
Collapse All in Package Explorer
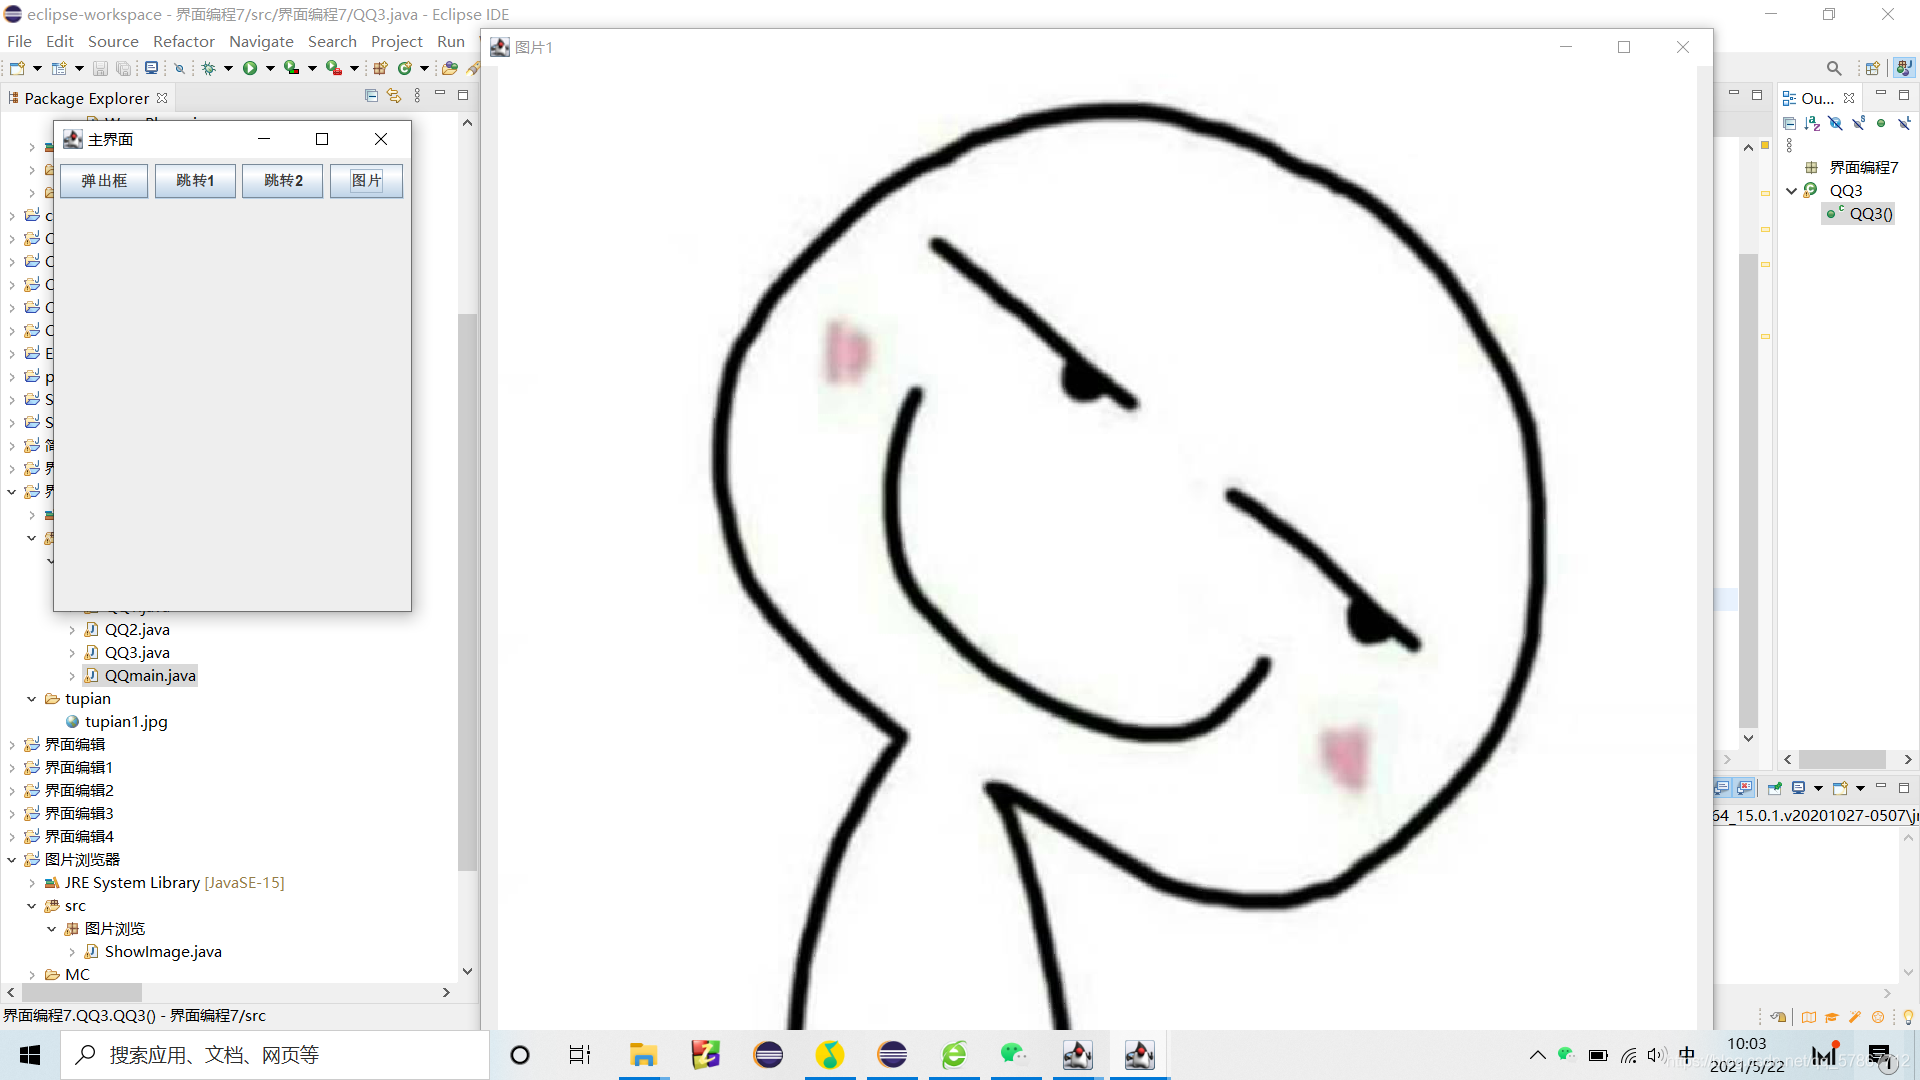tap(371, 96)
